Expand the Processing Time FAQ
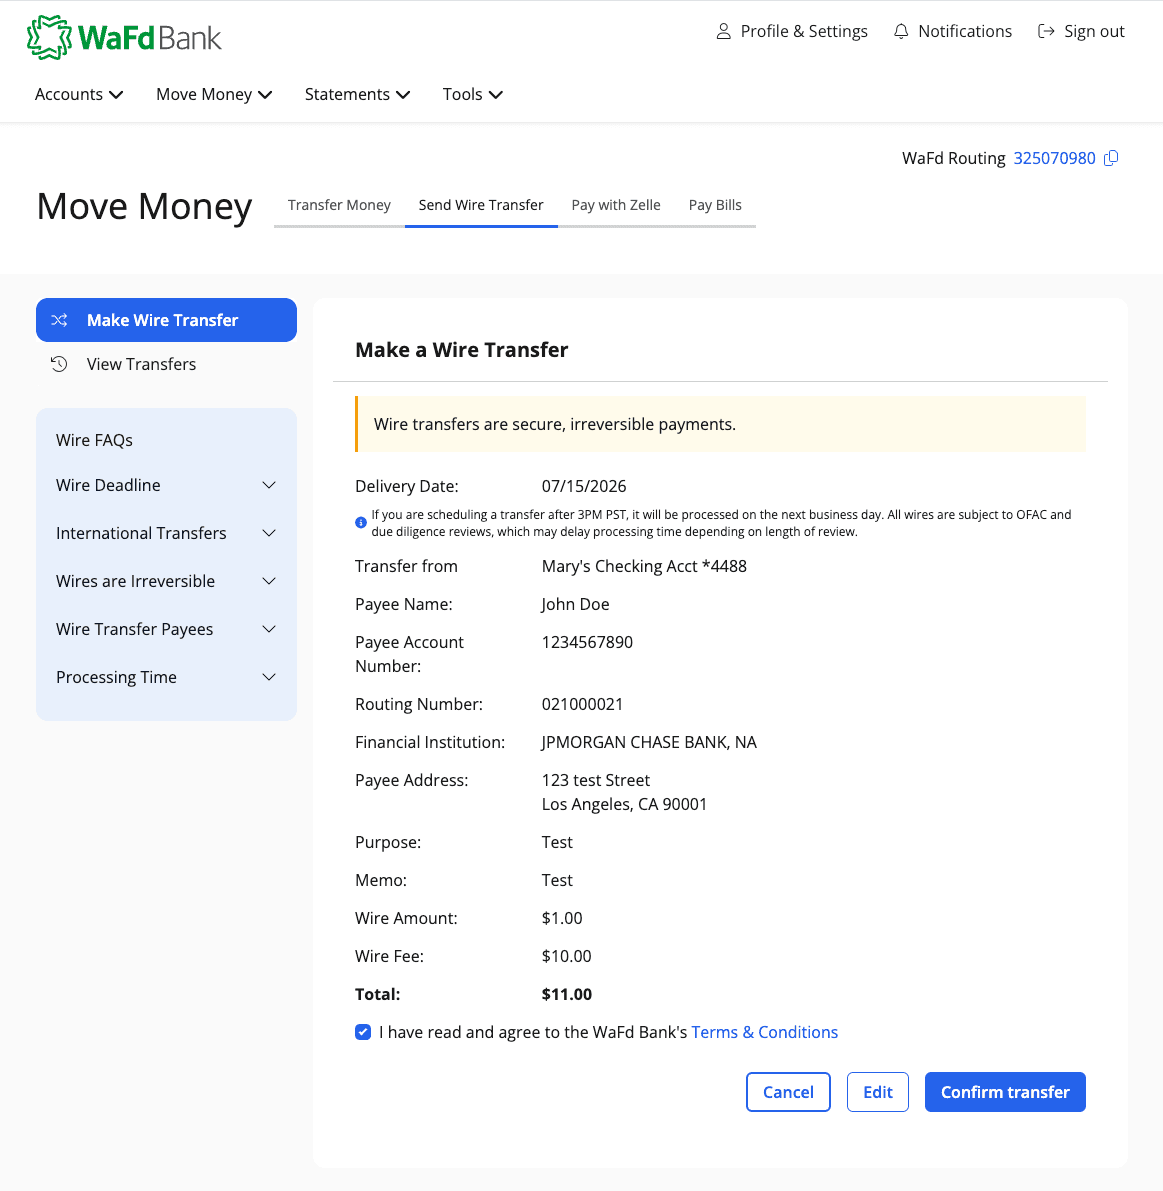 point(166,677)
